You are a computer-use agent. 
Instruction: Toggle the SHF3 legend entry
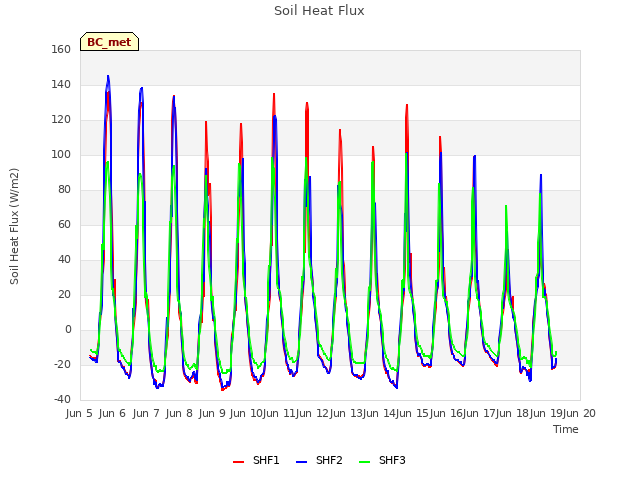tap(382, 460)
